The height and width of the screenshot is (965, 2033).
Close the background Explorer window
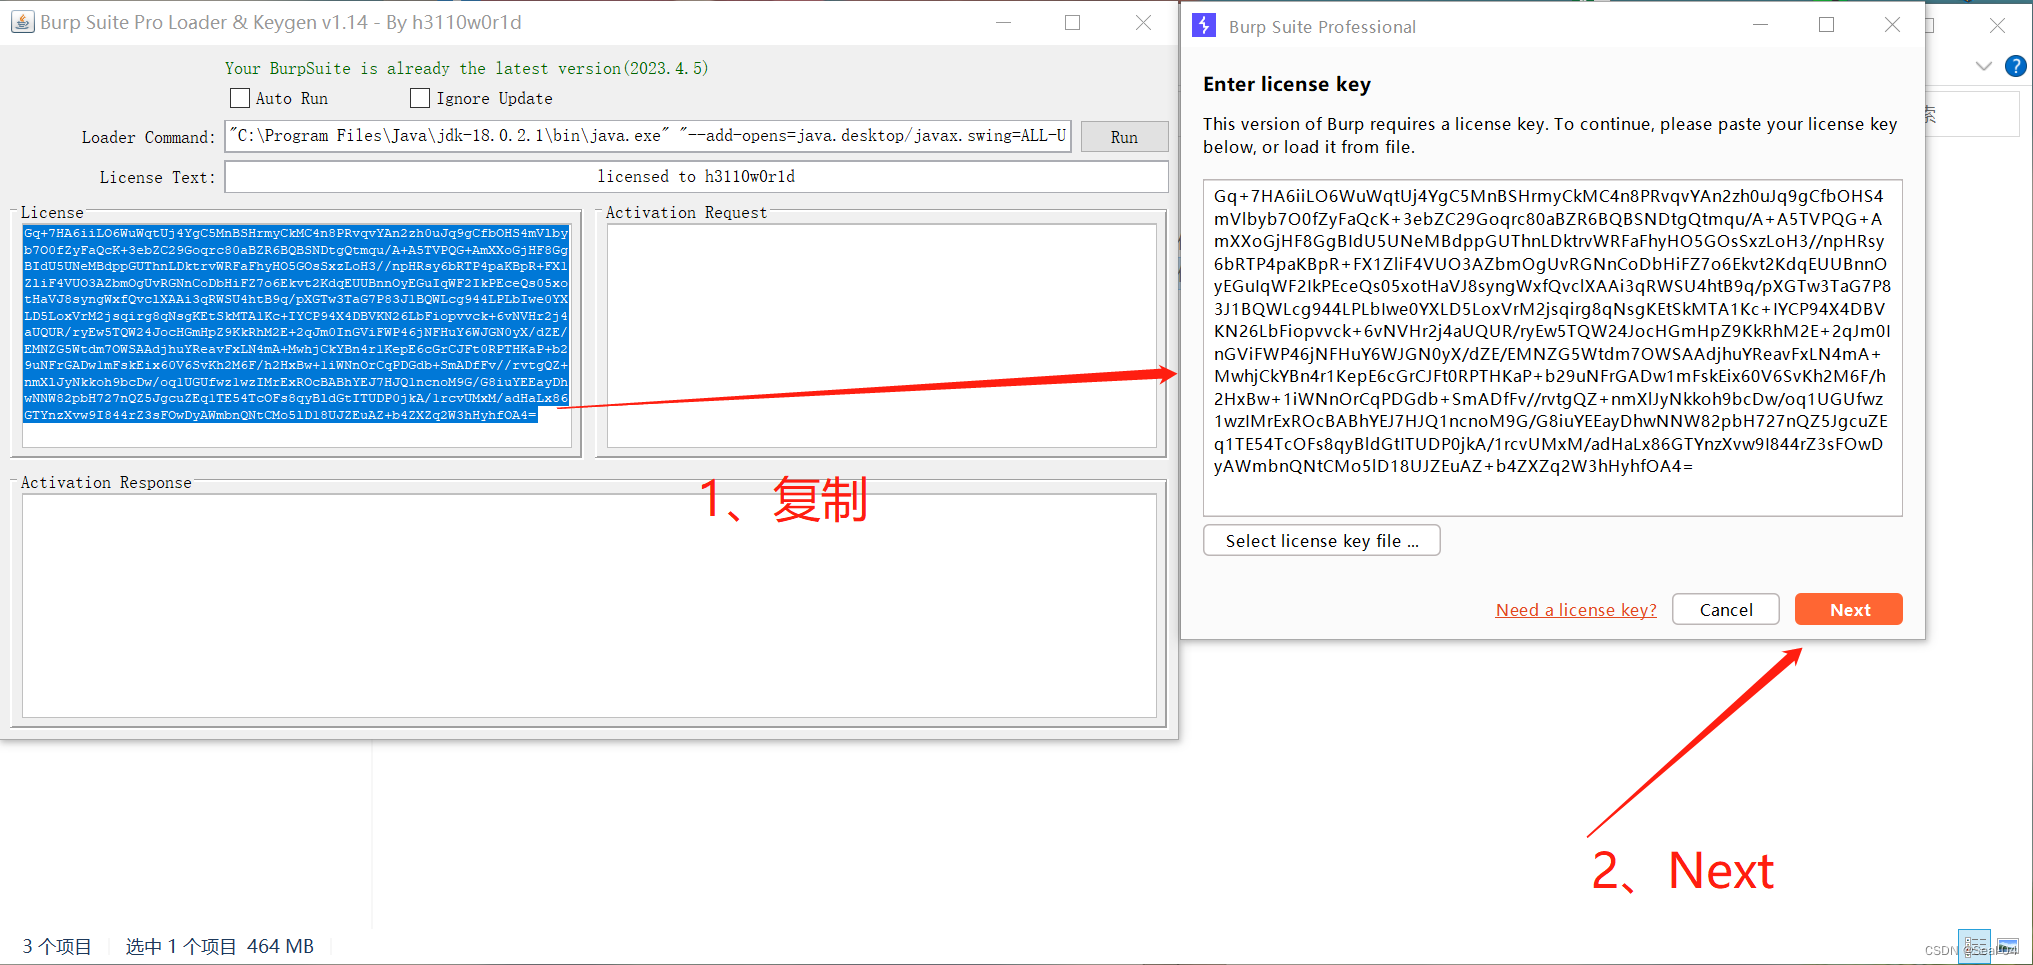click(x=1997, y=25)
